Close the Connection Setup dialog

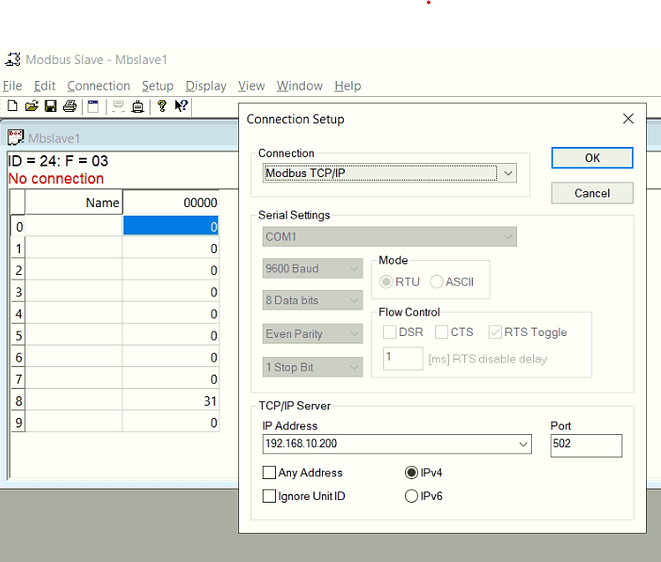[628, 119]
